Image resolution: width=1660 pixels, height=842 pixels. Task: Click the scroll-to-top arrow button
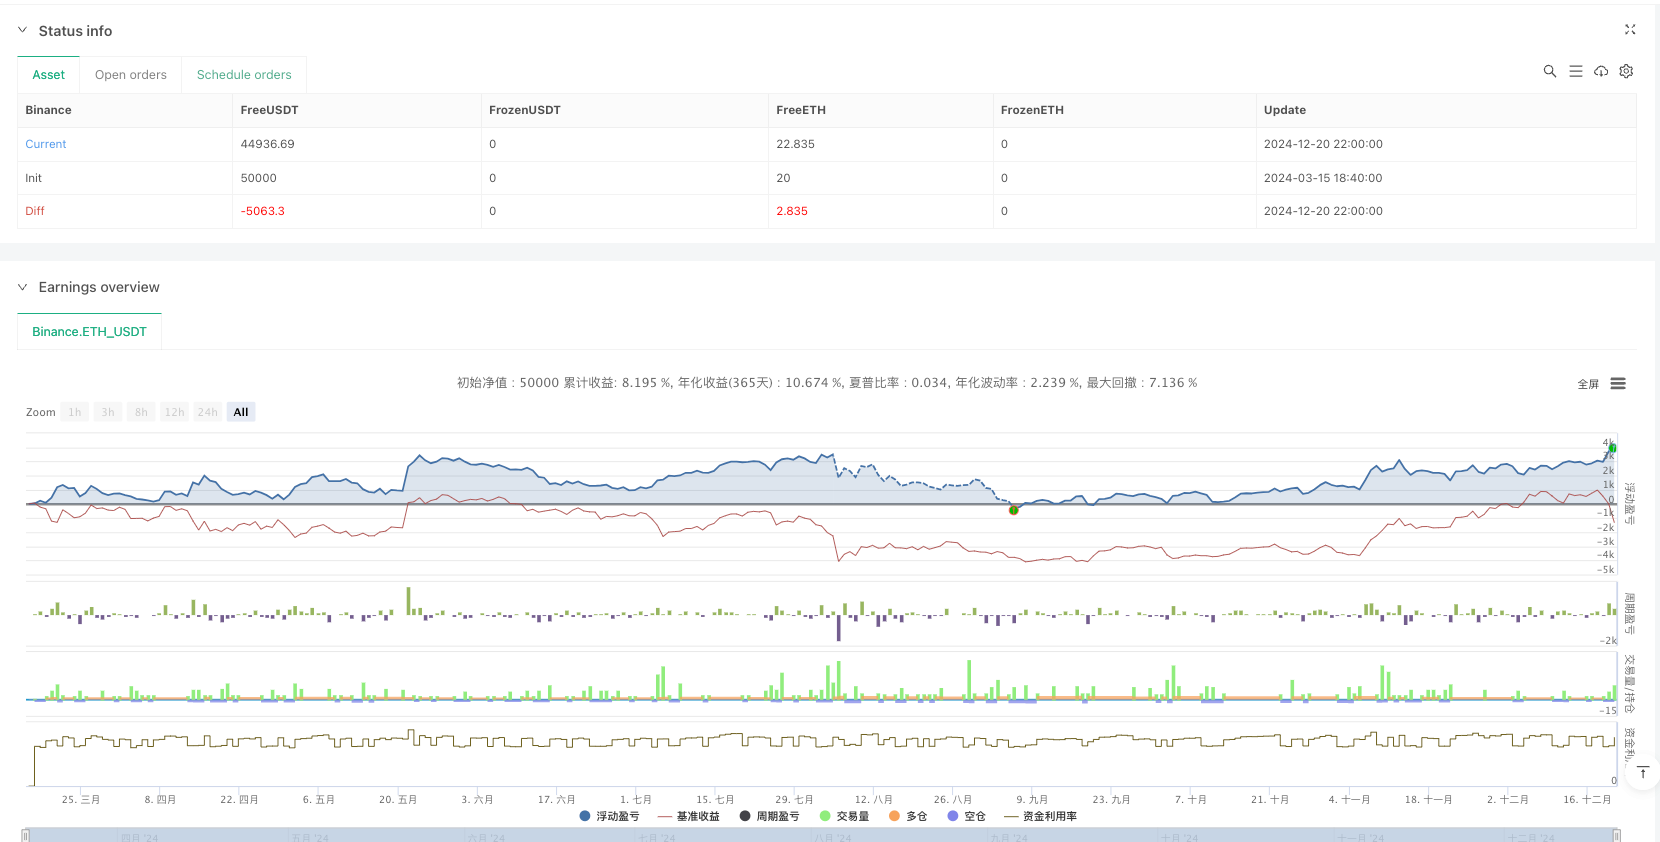coord(1643,772)
